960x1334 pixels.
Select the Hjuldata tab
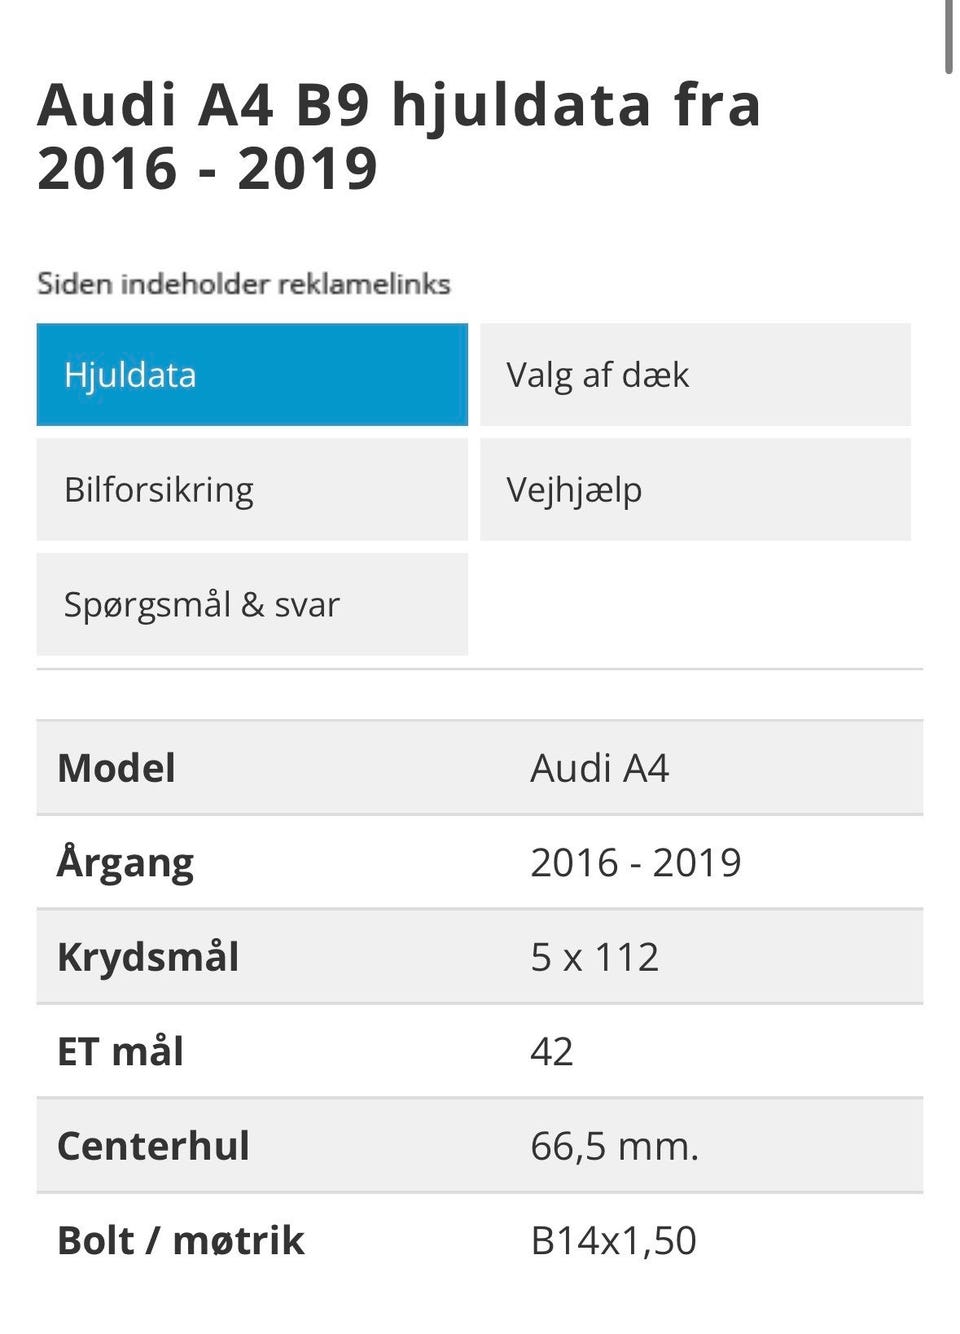[251, 375]
